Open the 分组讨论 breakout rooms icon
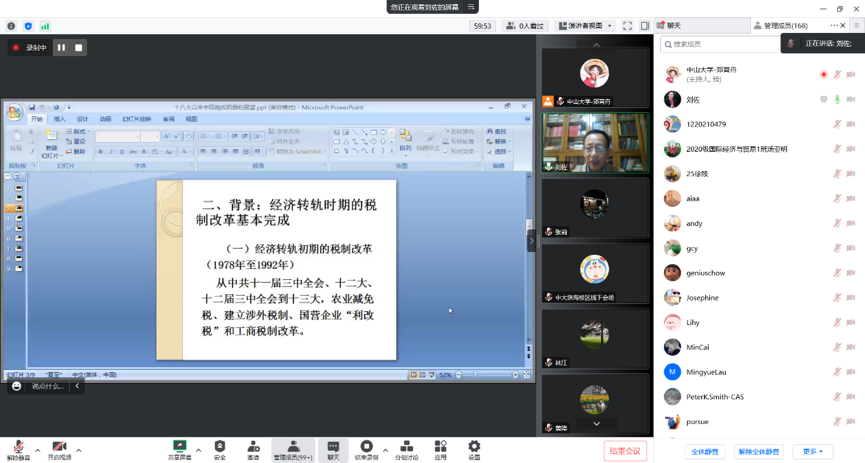865x463 pixels. 406,447
